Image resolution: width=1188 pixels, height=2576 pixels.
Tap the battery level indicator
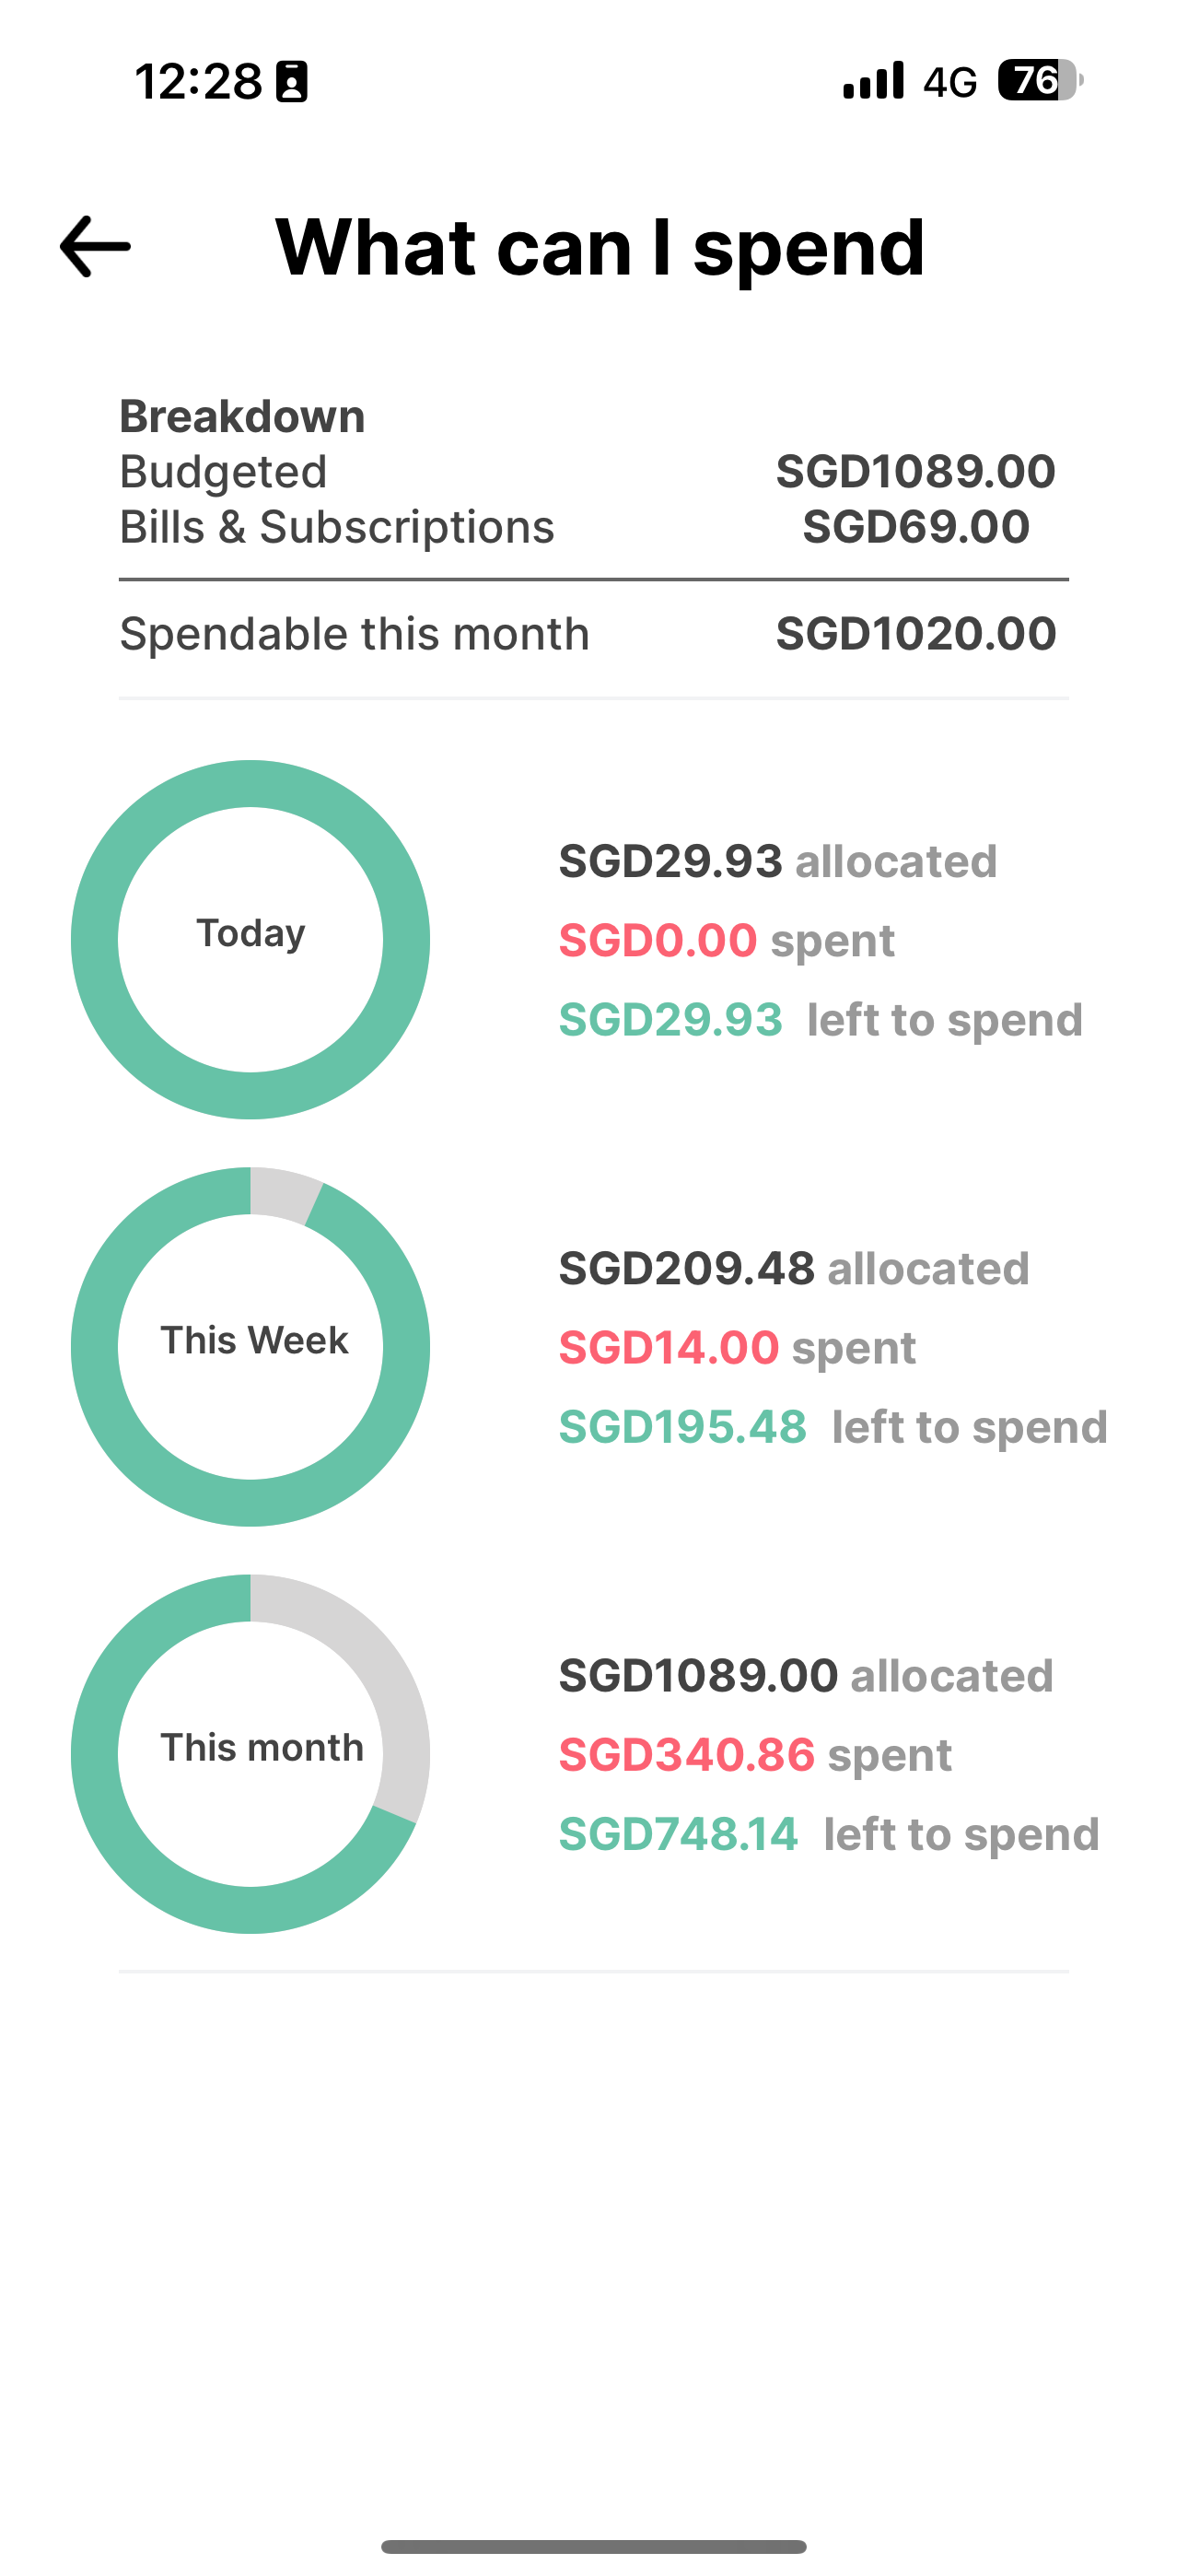click(x=1039, y=81)
